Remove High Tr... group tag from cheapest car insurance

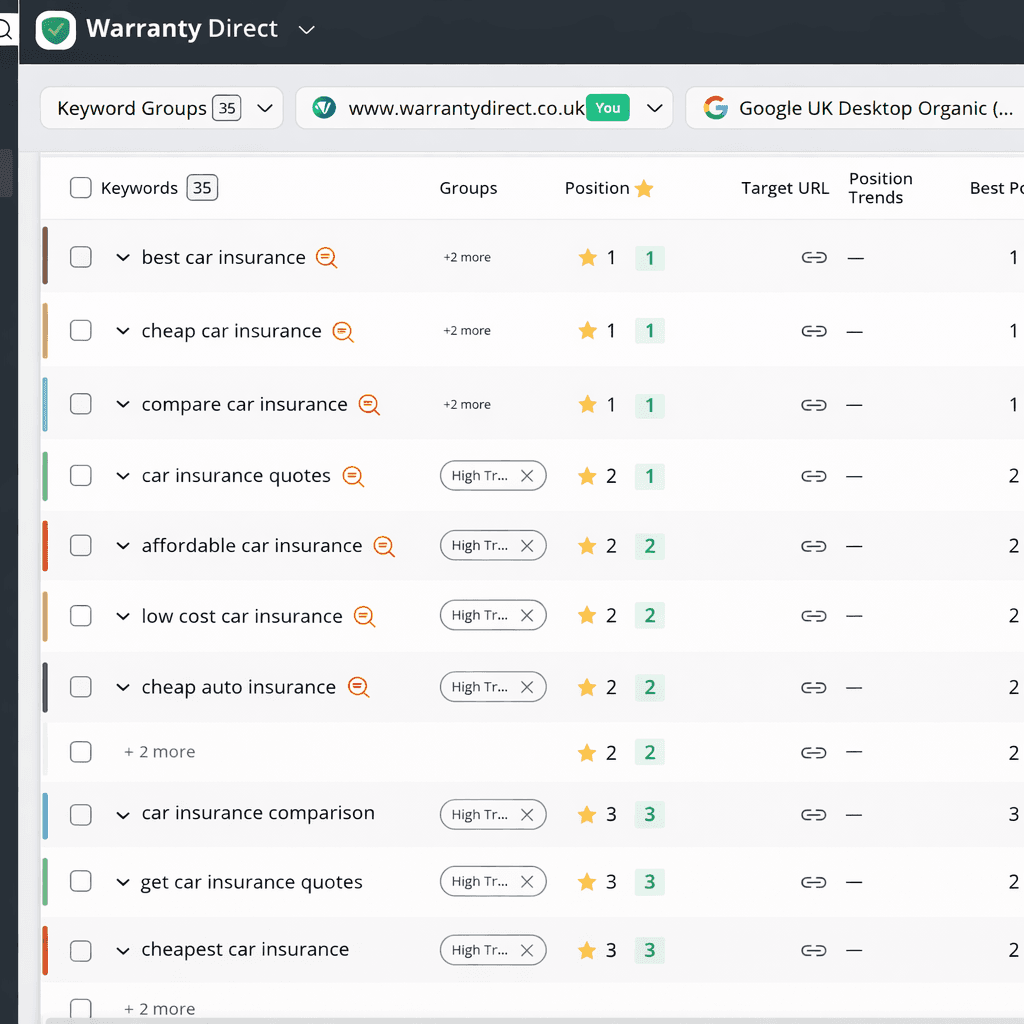527,951
